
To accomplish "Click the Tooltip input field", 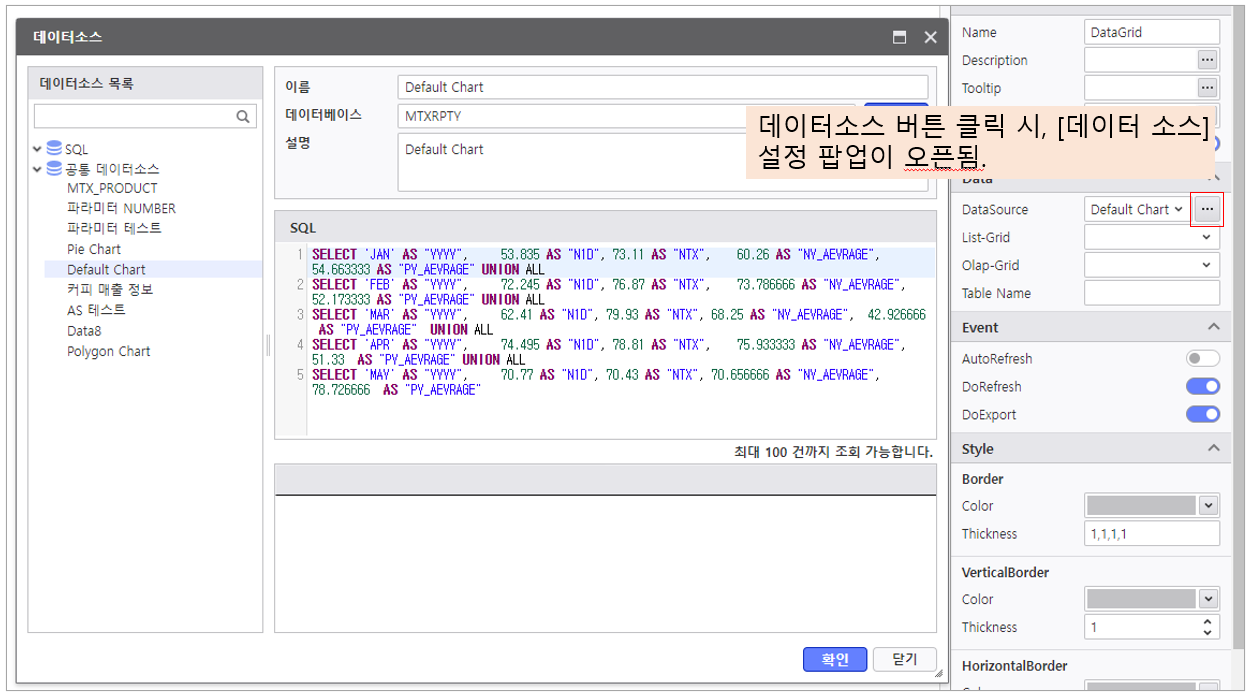I will (x=1140, y=88).
